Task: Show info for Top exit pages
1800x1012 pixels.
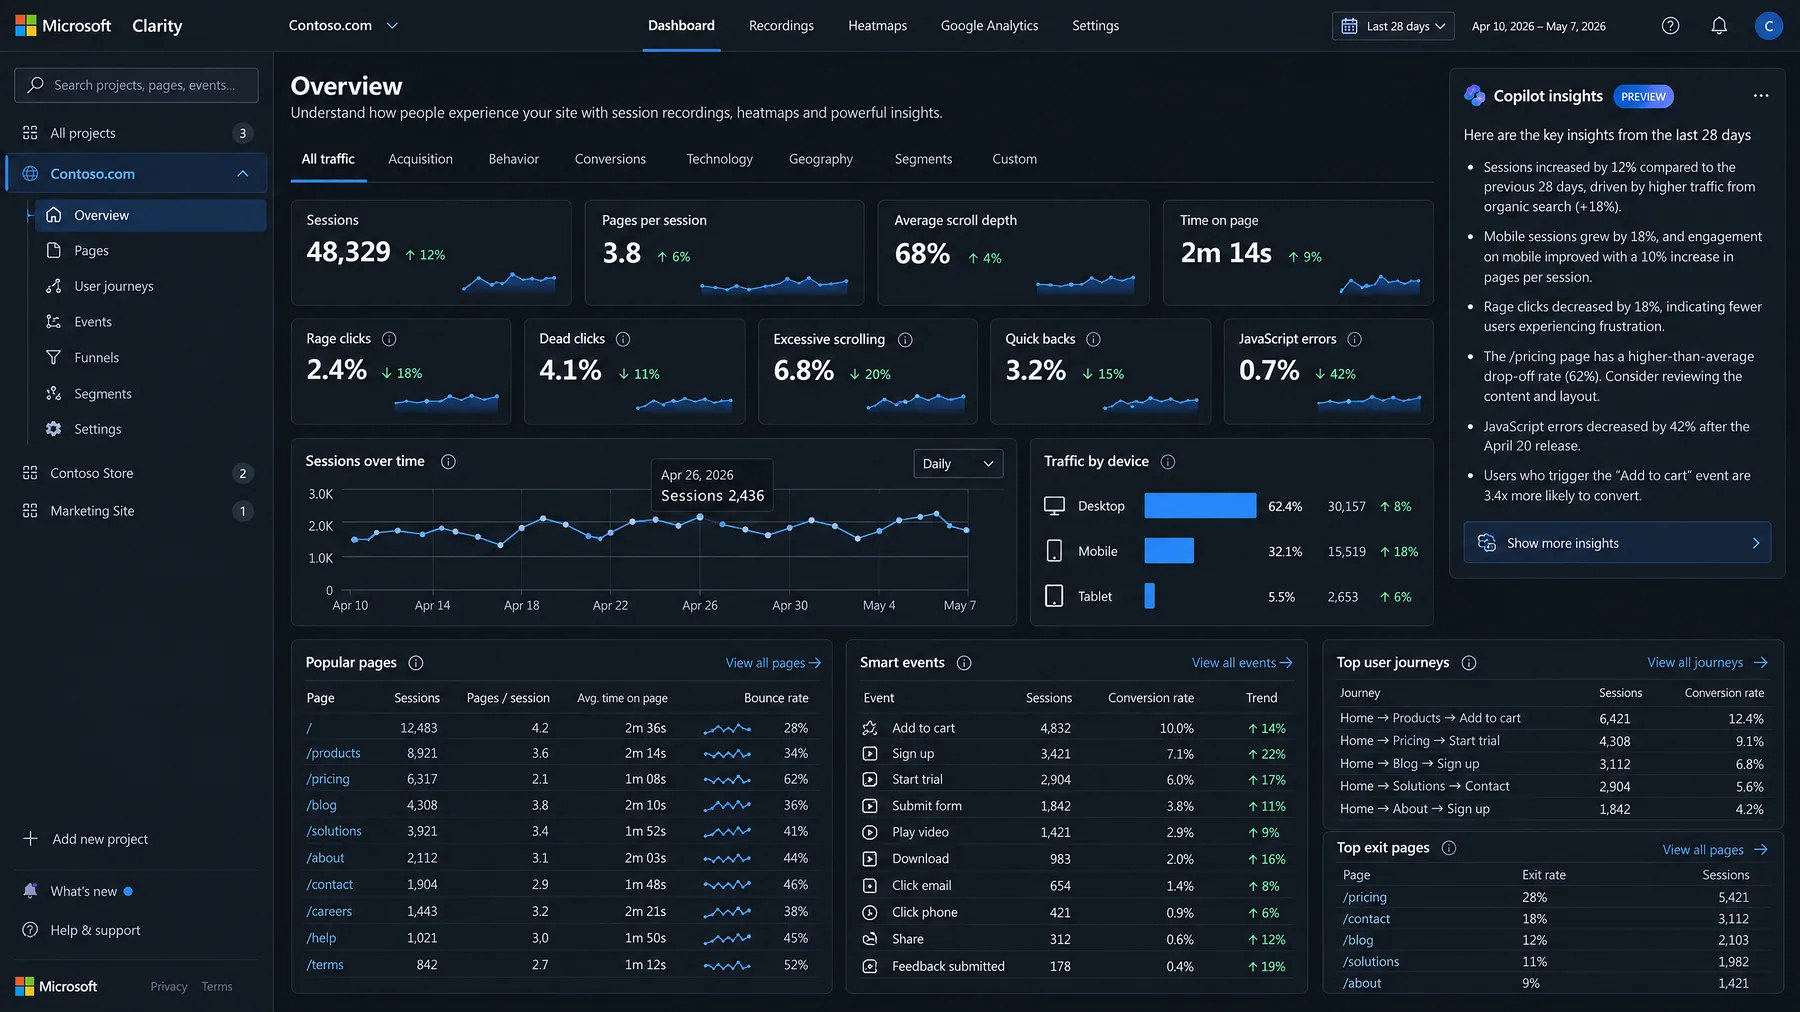Action: [1449, 848]
